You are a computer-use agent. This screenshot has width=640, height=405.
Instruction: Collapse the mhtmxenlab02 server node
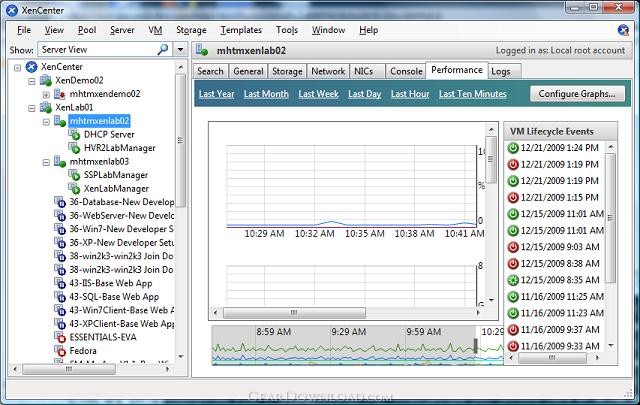coord(46,122)
